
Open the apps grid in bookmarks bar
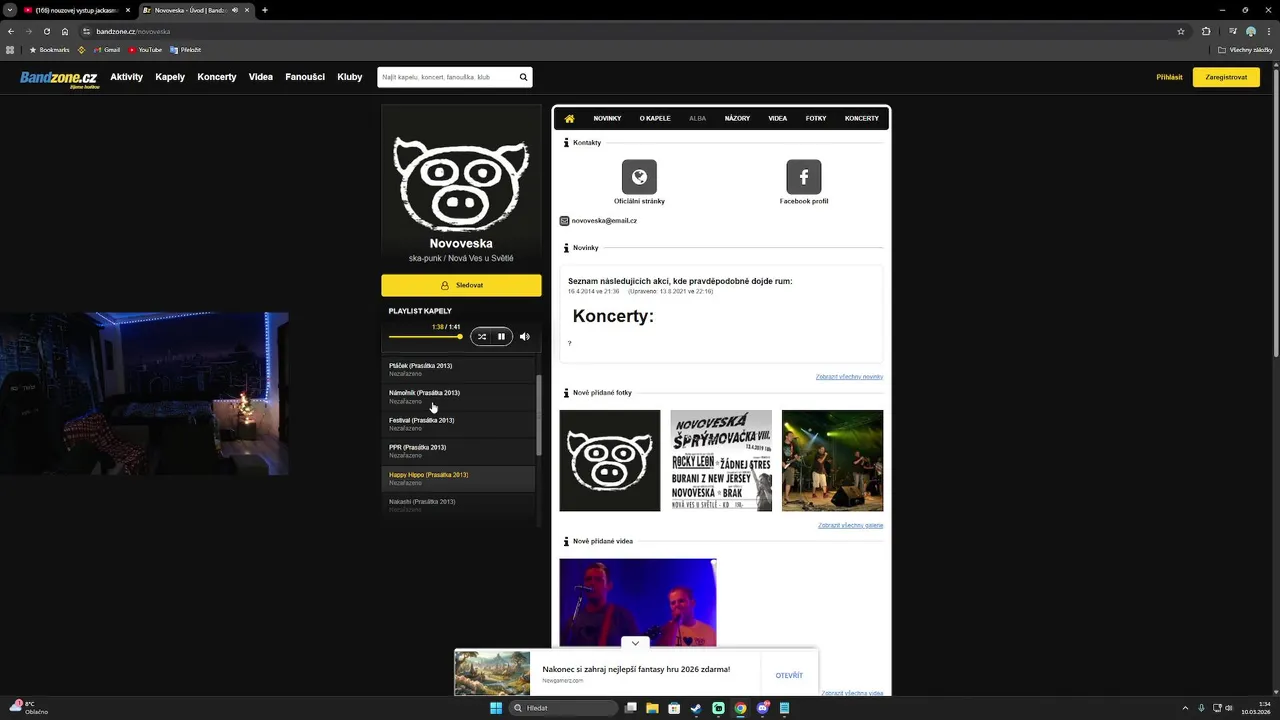tap(10, 49)
